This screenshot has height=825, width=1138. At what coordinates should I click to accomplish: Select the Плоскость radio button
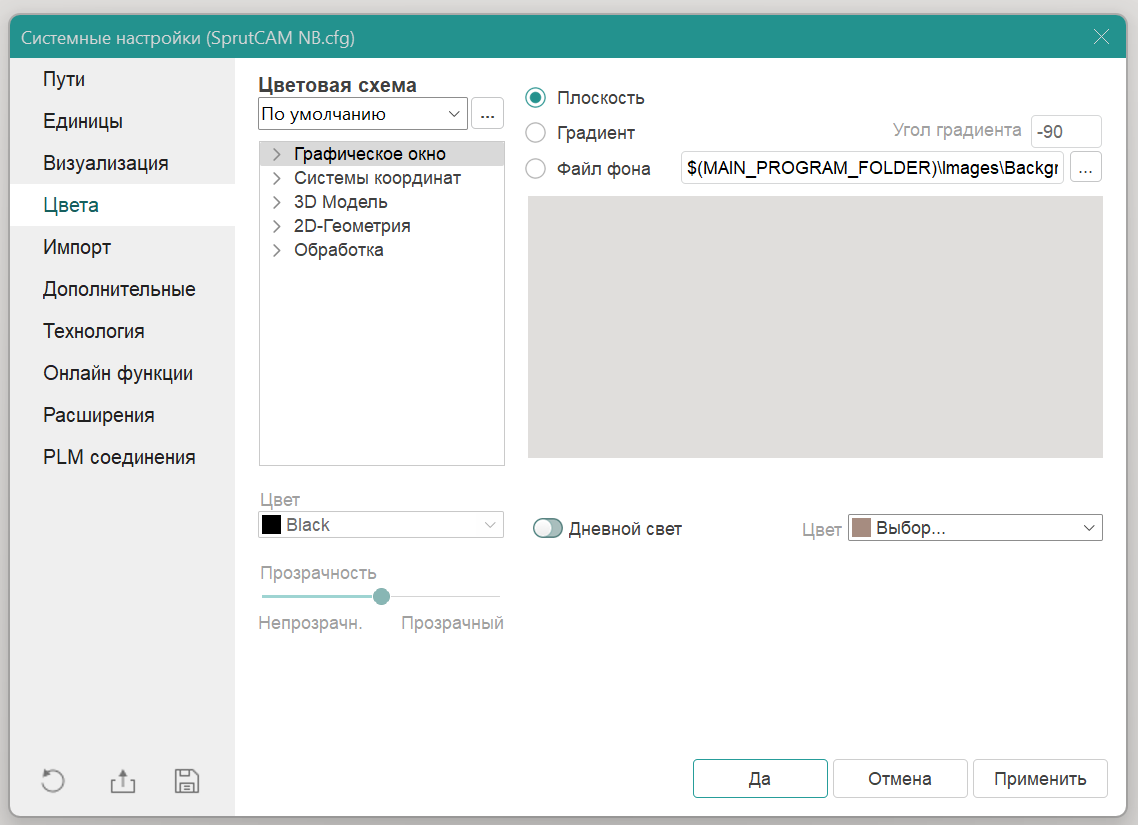click(x=536, y=98)
